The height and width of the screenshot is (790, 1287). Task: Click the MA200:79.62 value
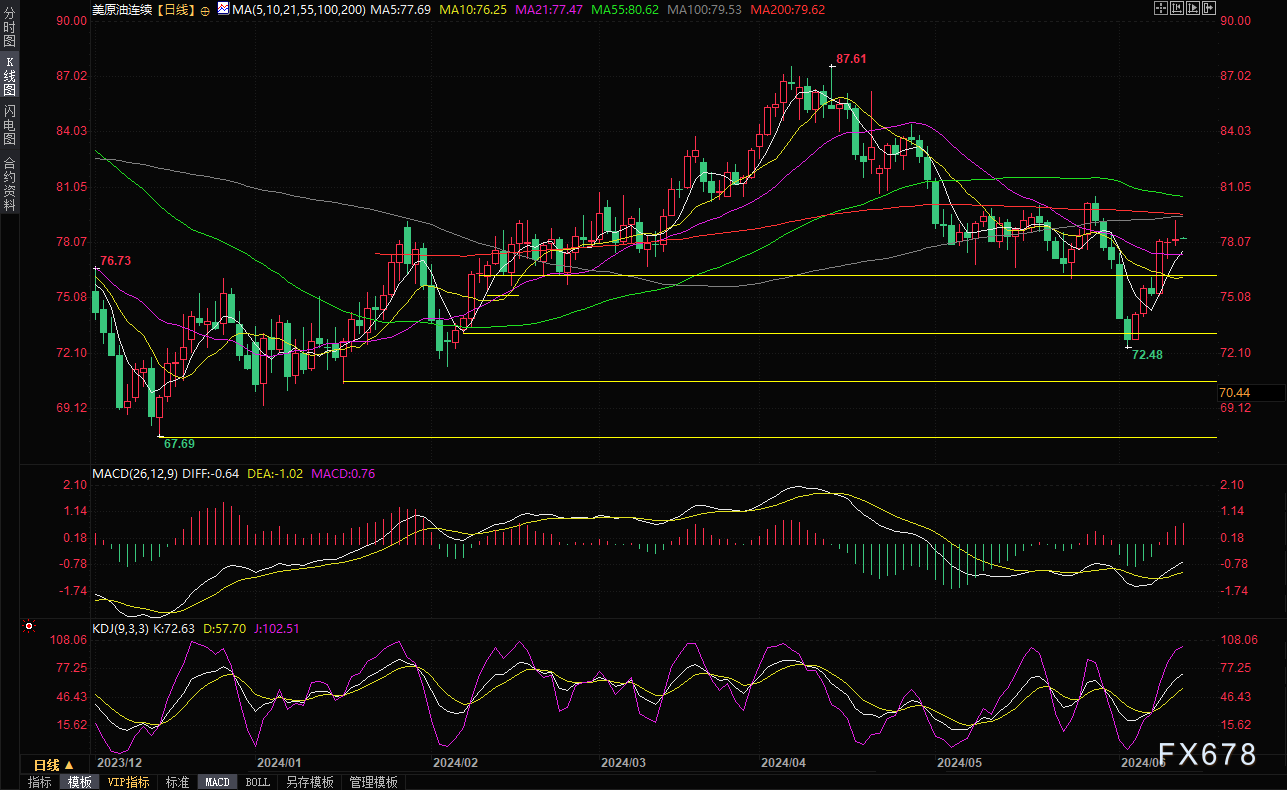click(789, 9)
